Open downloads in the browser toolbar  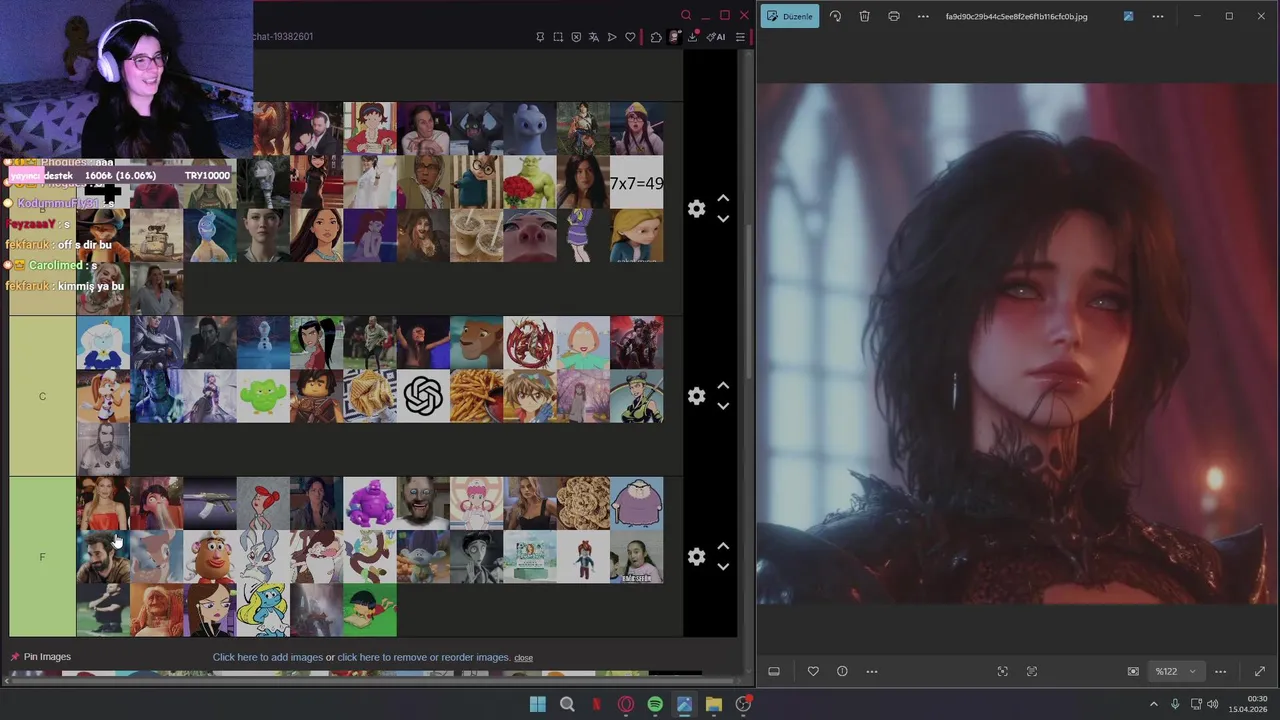(692, 37)
